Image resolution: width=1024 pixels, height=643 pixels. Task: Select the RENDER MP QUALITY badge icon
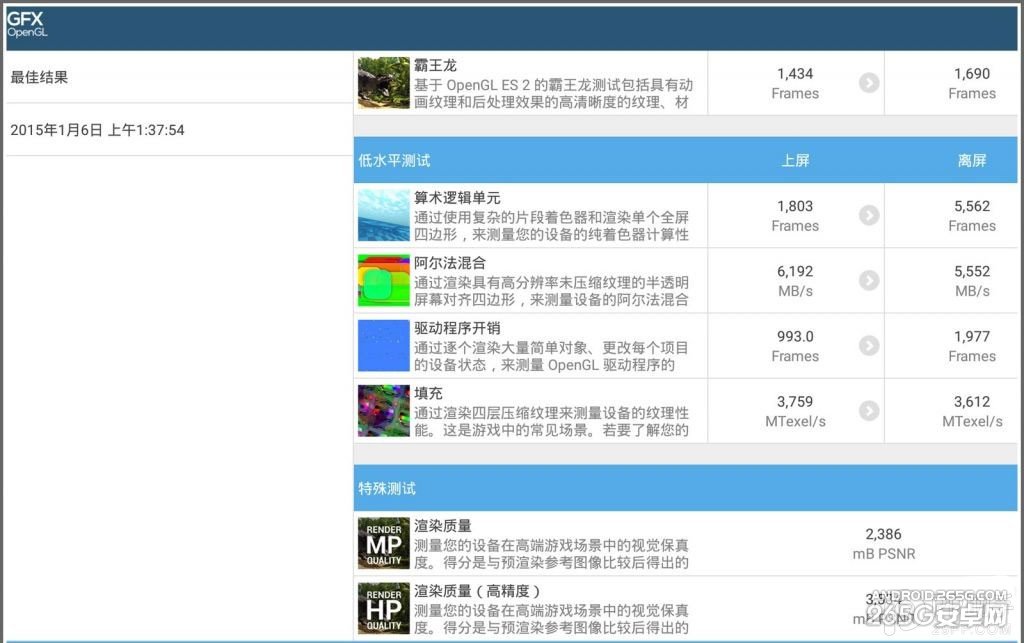[x=383, y=543]
